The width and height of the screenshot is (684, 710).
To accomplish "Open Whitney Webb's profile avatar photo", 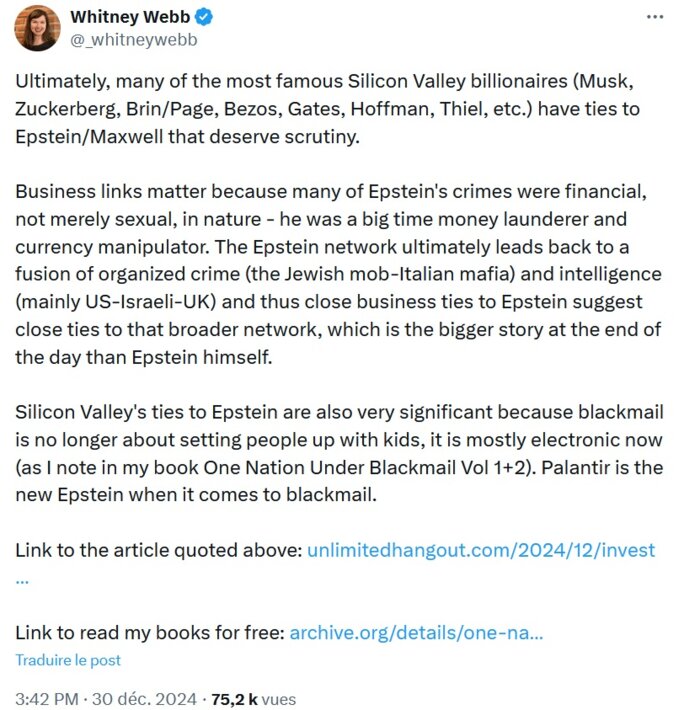I will pos(38,28).
